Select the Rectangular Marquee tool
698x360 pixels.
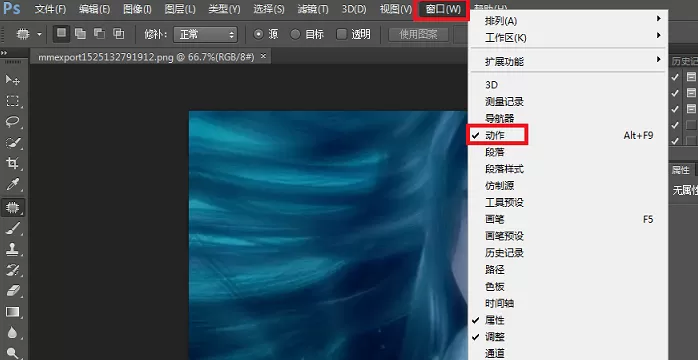(x=12, y=101)
